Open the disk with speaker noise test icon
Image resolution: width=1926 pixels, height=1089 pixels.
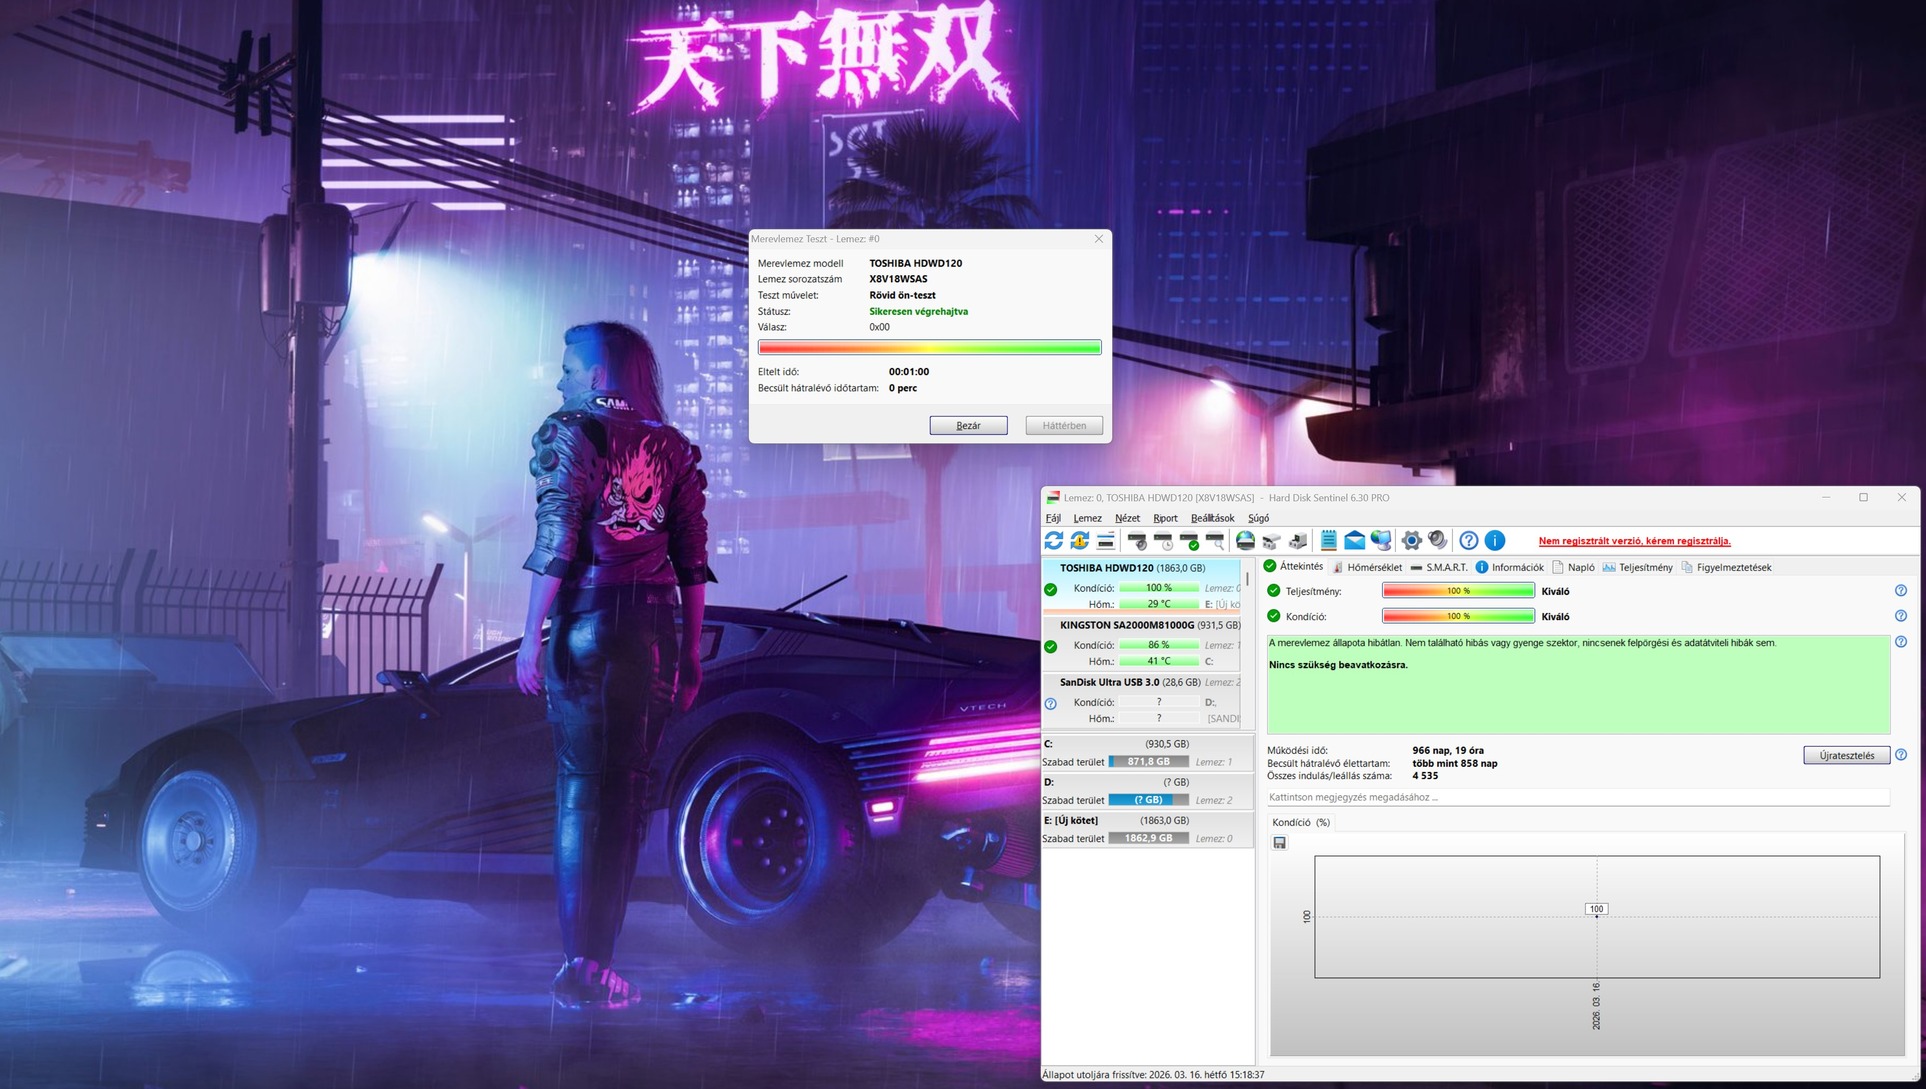pos(1137,541)
